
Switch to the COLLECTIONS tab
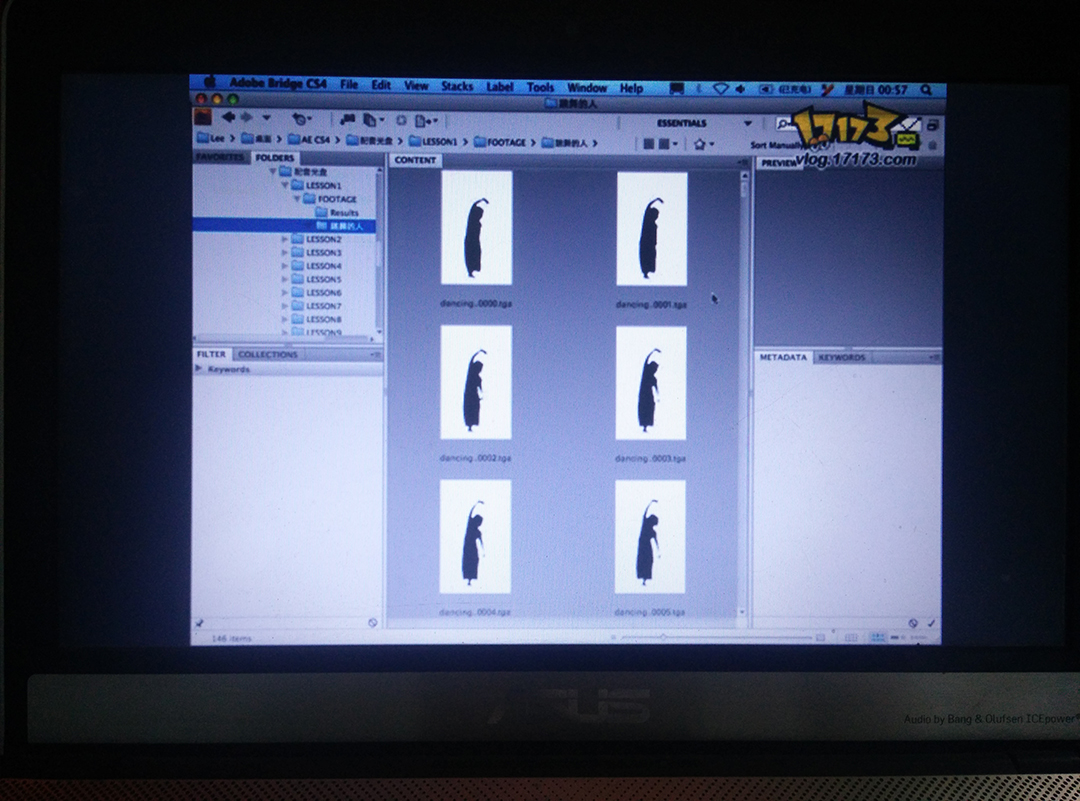tap(268, 355)
